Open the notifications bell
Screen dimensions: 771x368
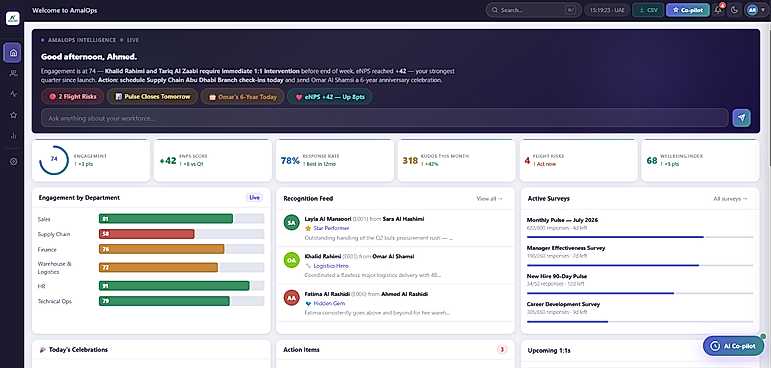tap(718, 10)
